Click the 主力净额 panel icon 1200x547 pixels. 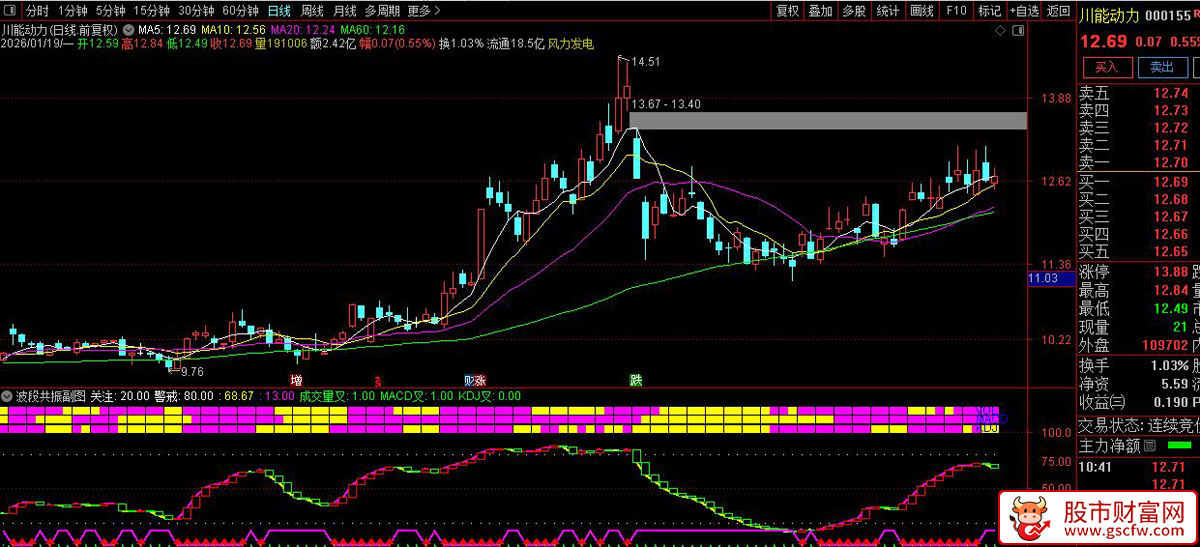[x=1150, y=445]
